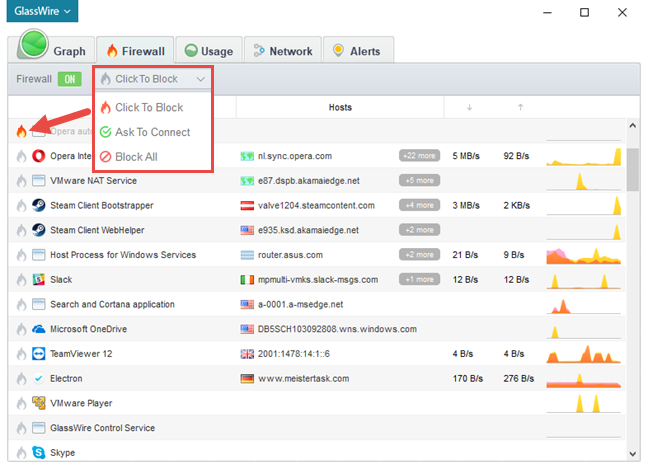Click the VMware NAT Service app icon
Viewport: 648px width, 469px height.
(39, 181)
